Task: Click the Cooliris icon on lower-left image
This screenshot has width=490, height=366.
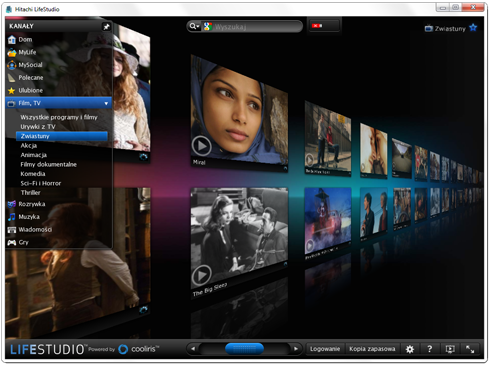Action: point(143,310)
